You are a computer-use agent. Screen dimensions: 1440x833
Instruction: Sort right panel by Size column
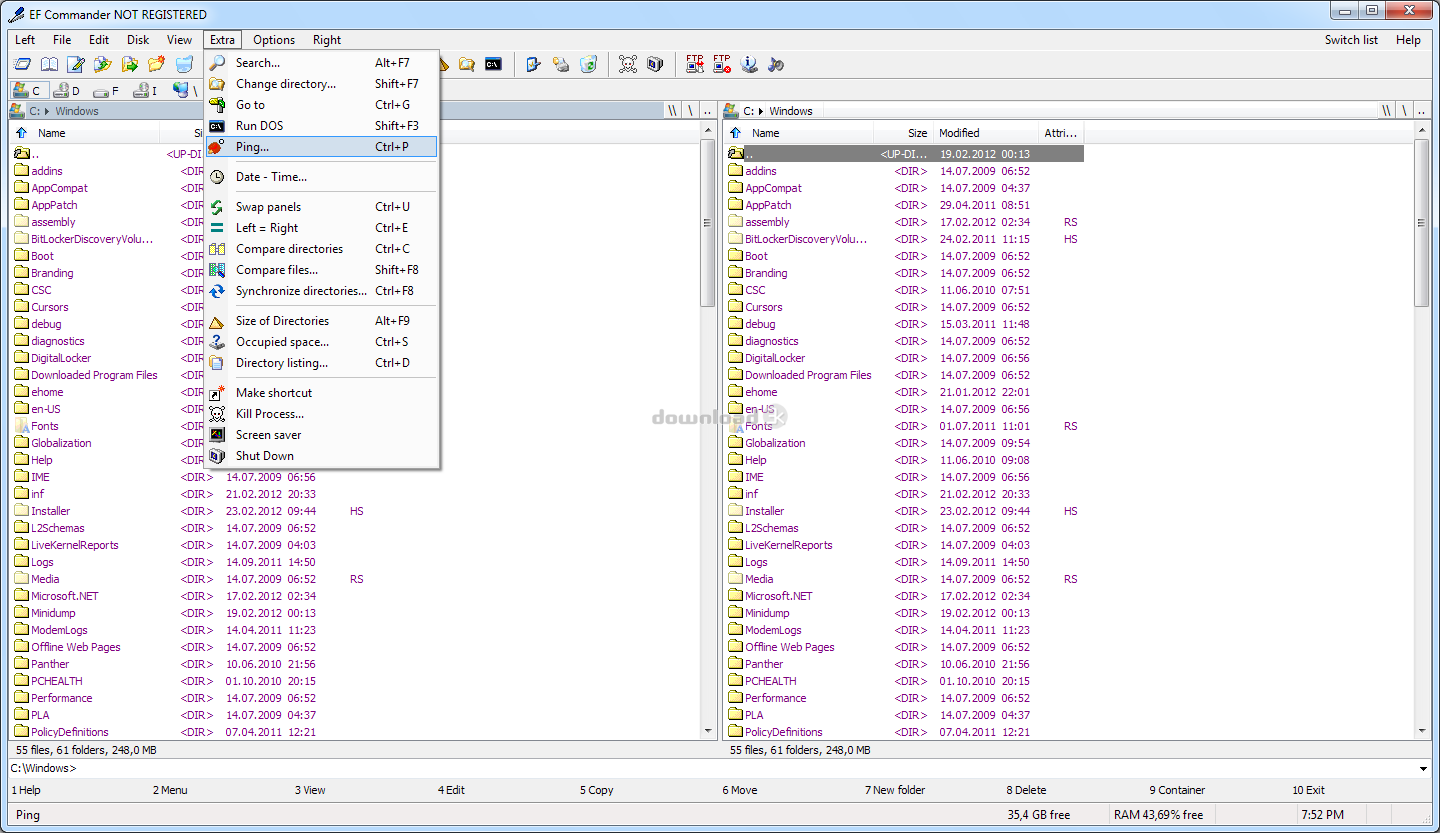(903, 133)
